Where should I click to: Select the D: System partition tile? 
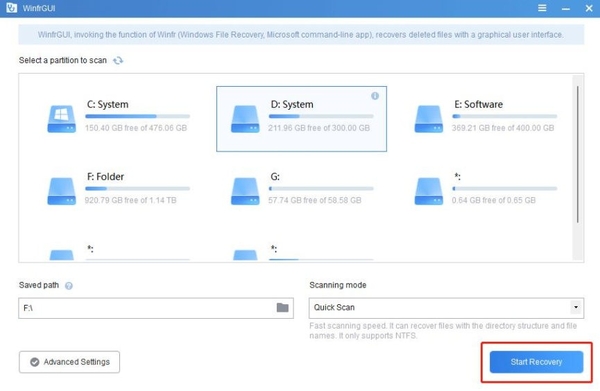click(x=301, y=119)
